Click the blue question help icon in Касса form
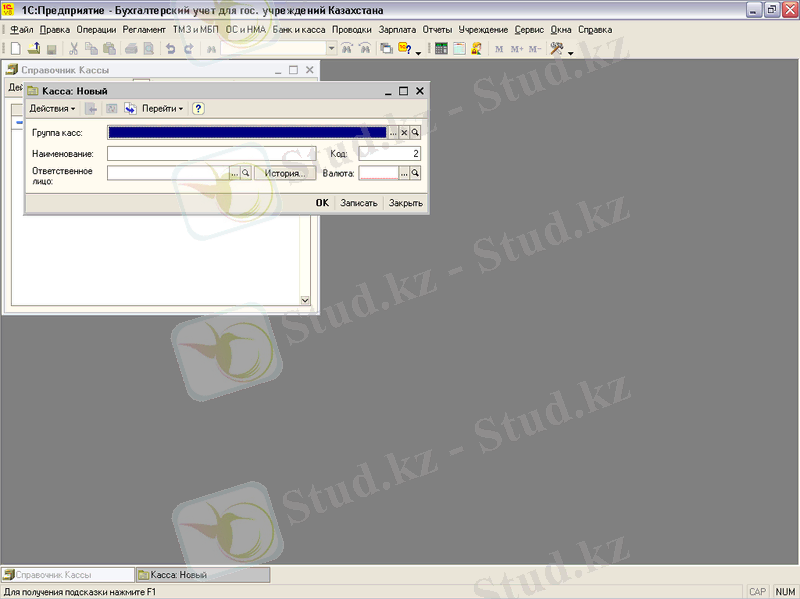This screenshot has height=599, width=800. (x=198, y=108)
